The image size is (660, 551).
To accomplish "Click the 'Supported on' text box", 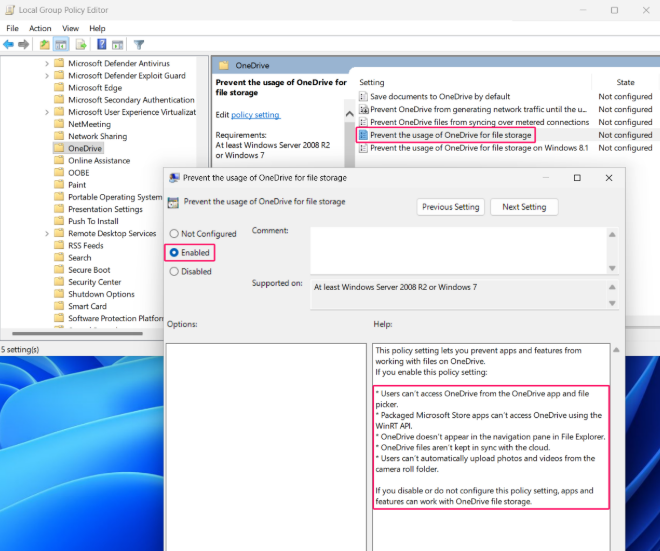I will [458, 295].
